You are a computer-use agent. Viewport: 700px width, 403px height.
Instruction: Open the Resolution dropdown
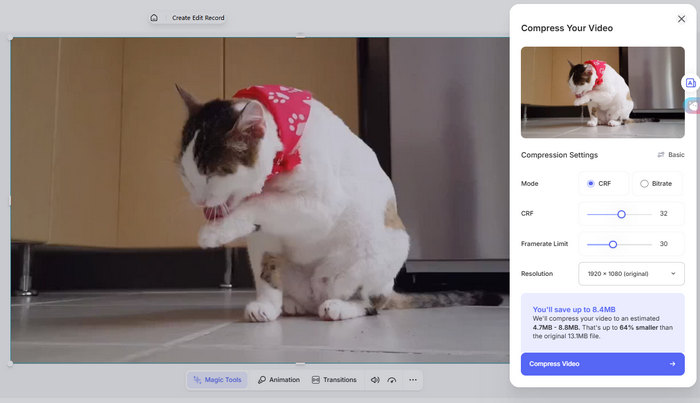click(x=631, y=274)
